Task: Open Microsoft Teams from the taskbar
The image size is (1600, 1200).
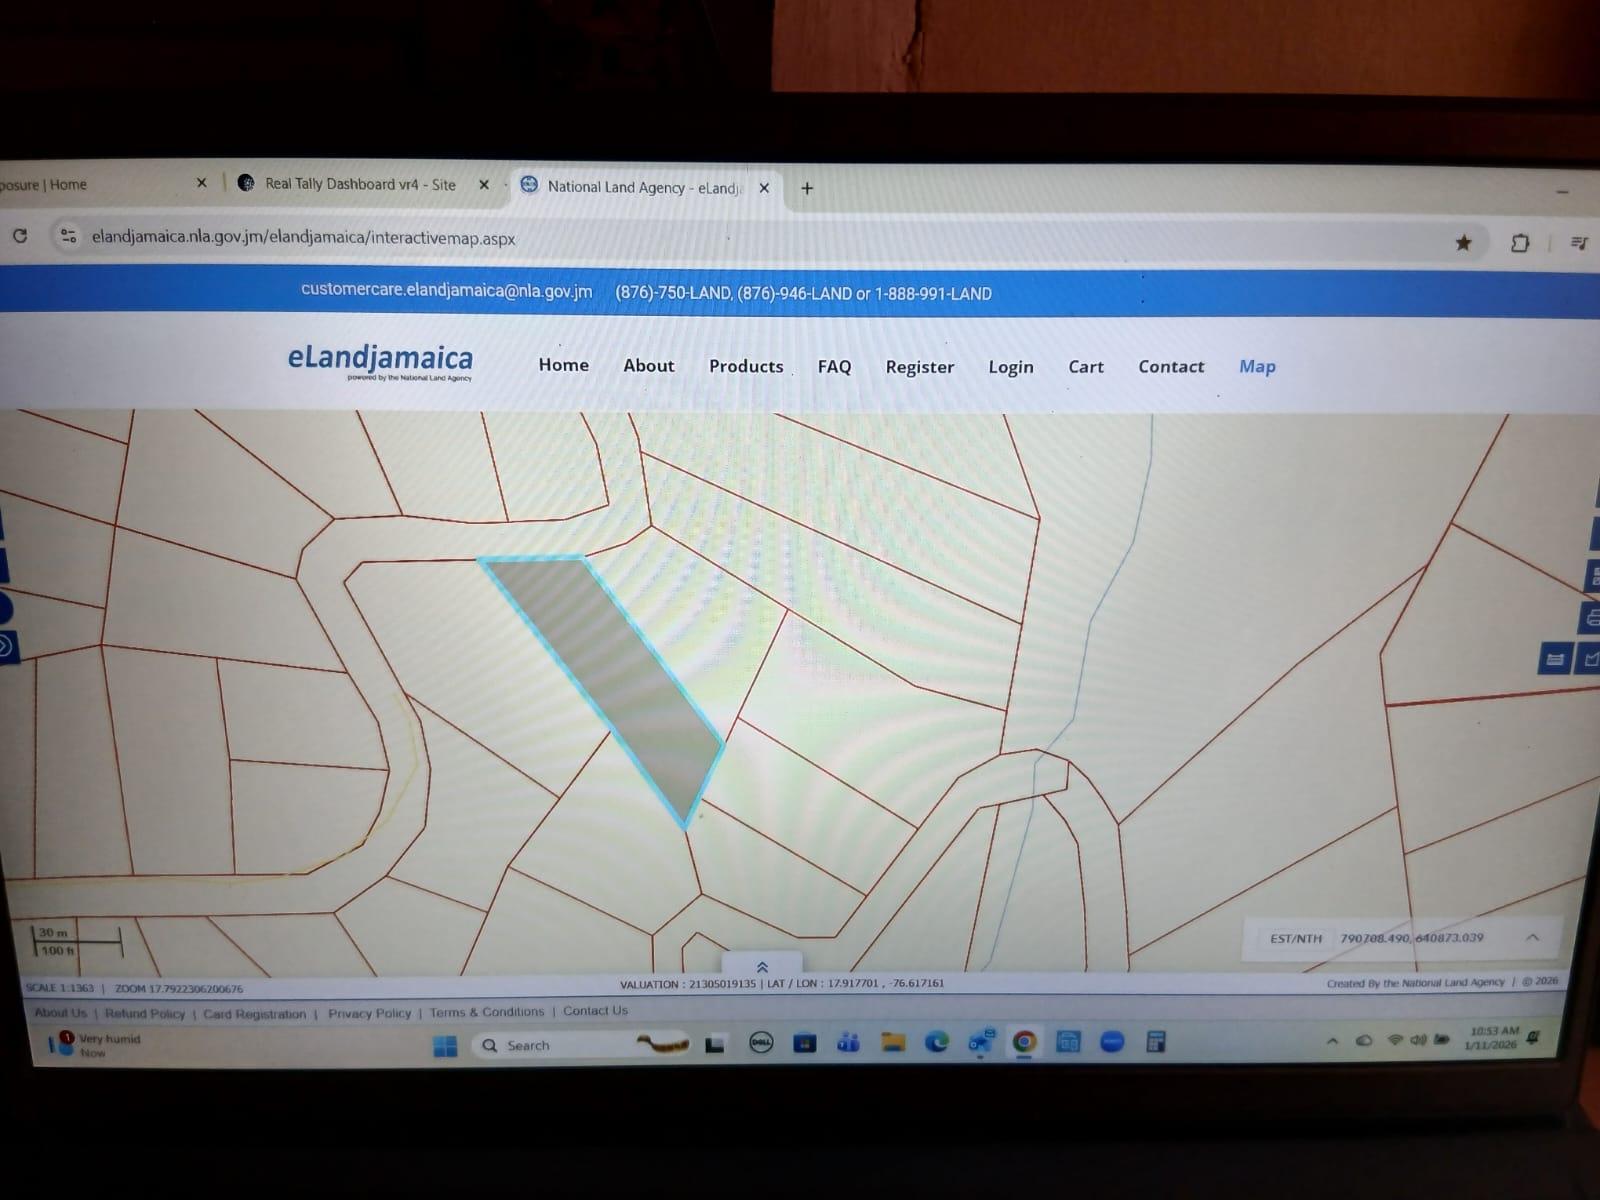Action: 848,1043
